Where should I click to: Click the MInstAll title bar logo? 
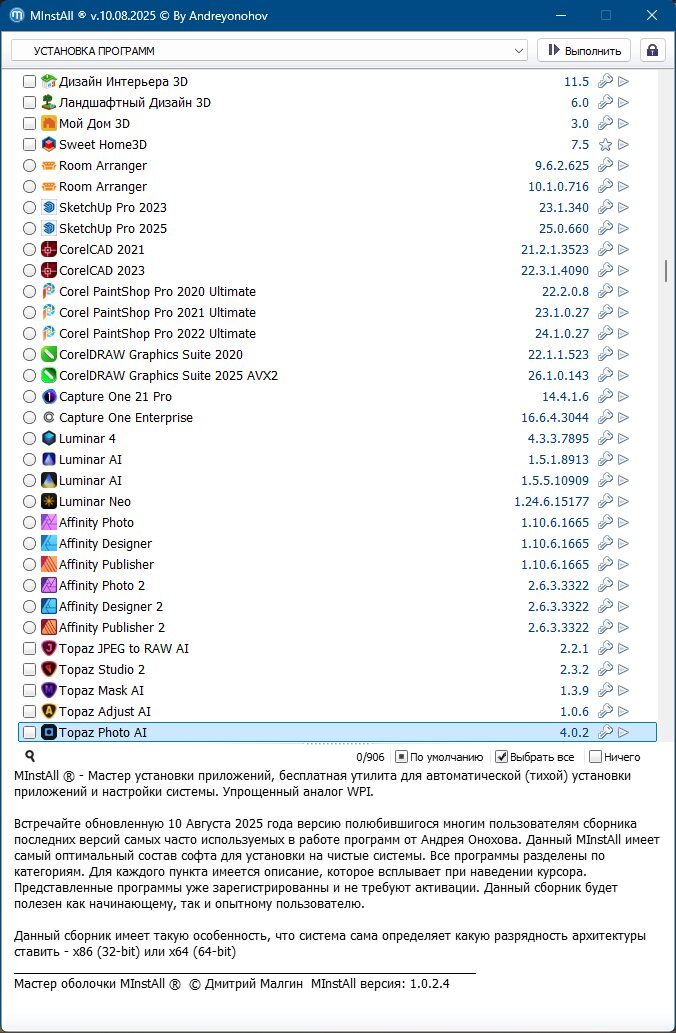(x=17, y=15)
